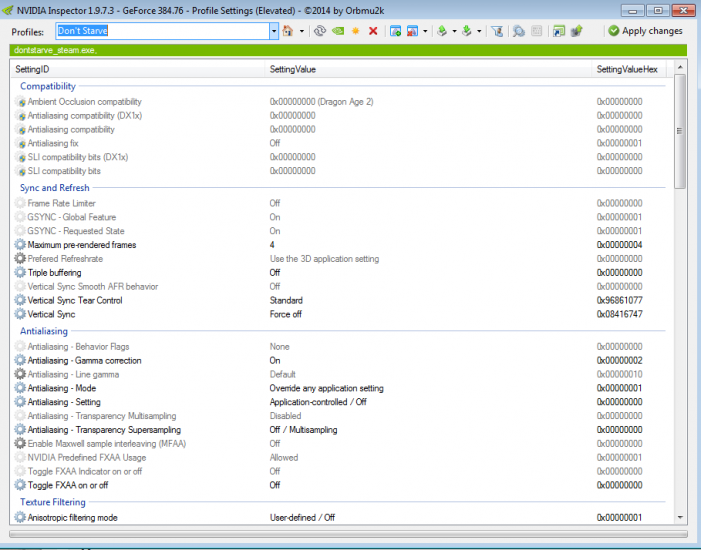Click the Apply changes button
This screenshot has height=550, width=701.
coord(645,31)
